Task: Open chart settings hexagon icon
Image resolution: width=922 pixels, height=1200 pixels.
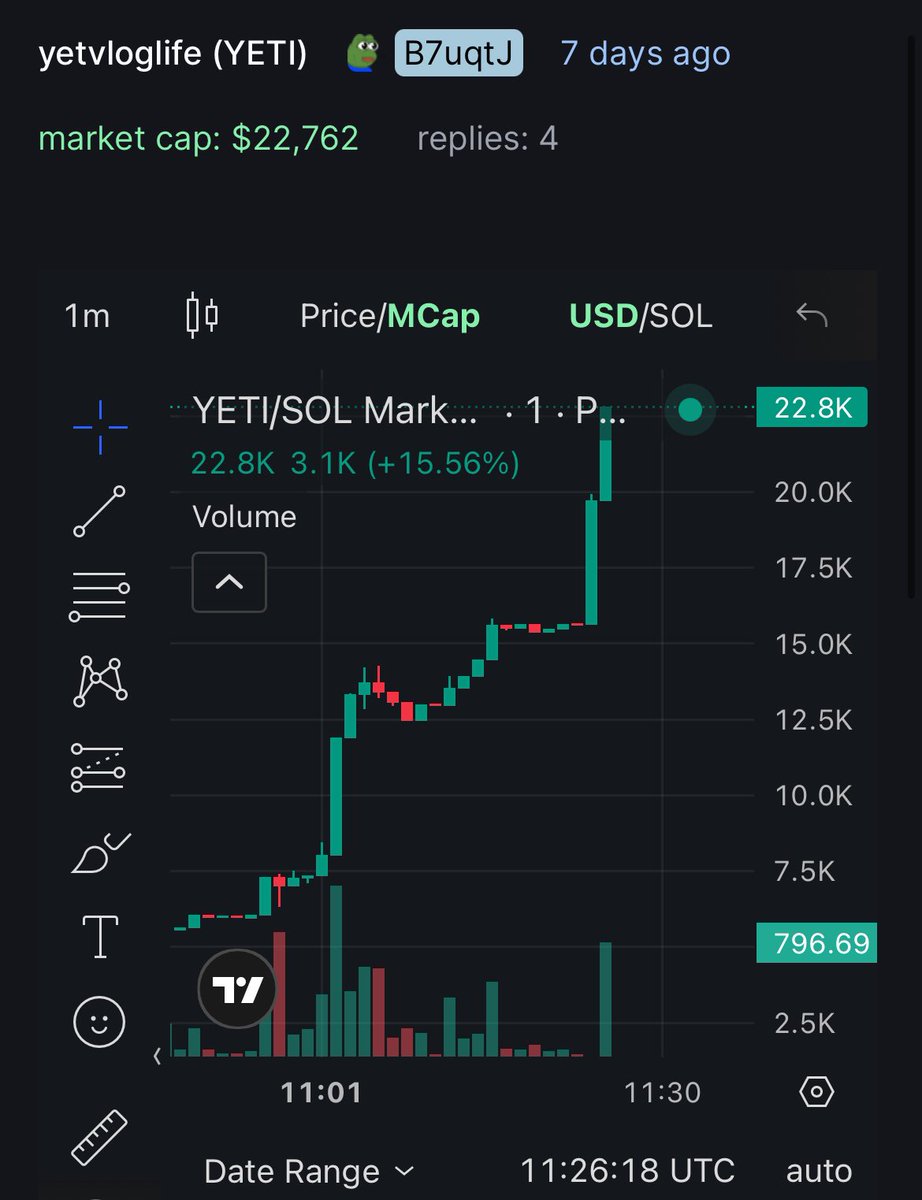Action: point(817,1092)
